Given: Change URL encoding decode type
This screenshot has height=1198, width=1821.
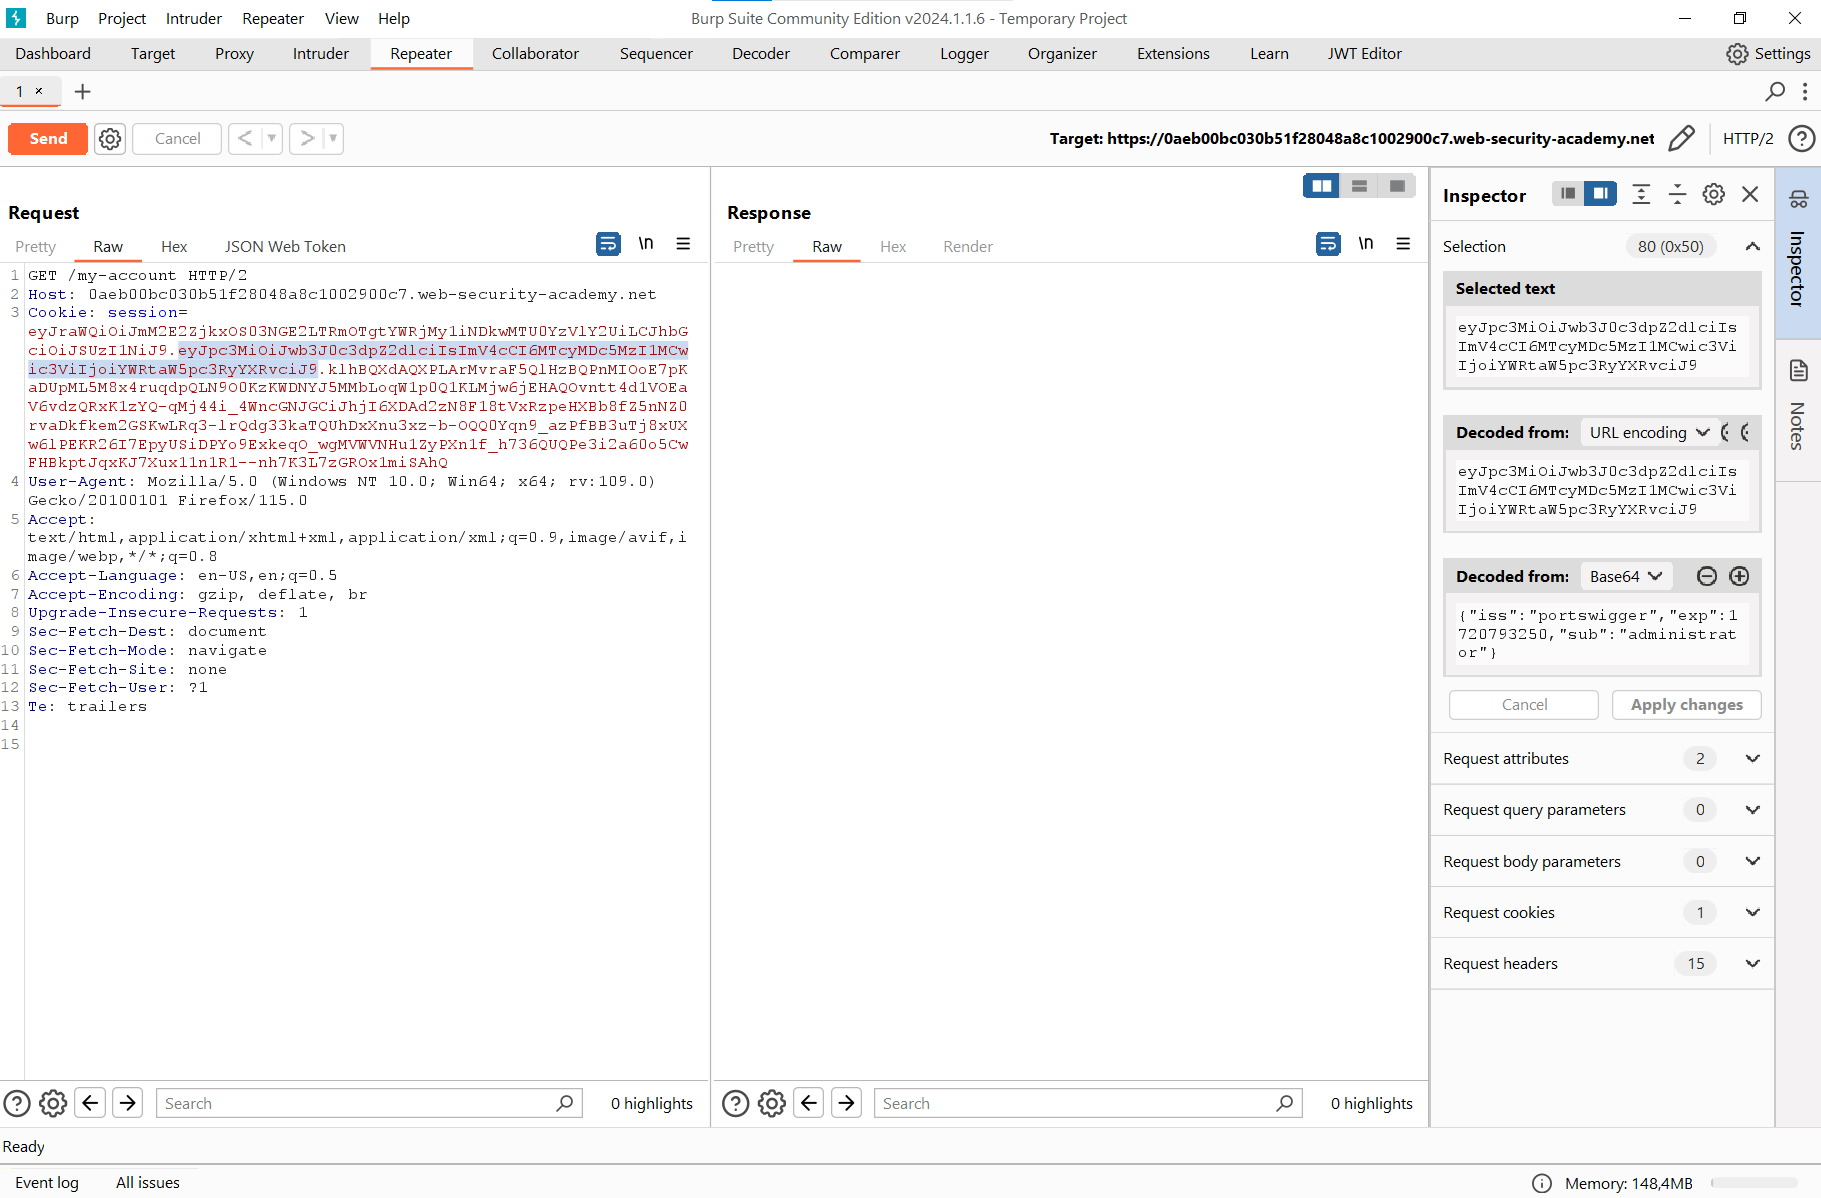Looking at the screenshot, I should (1649, 433).
